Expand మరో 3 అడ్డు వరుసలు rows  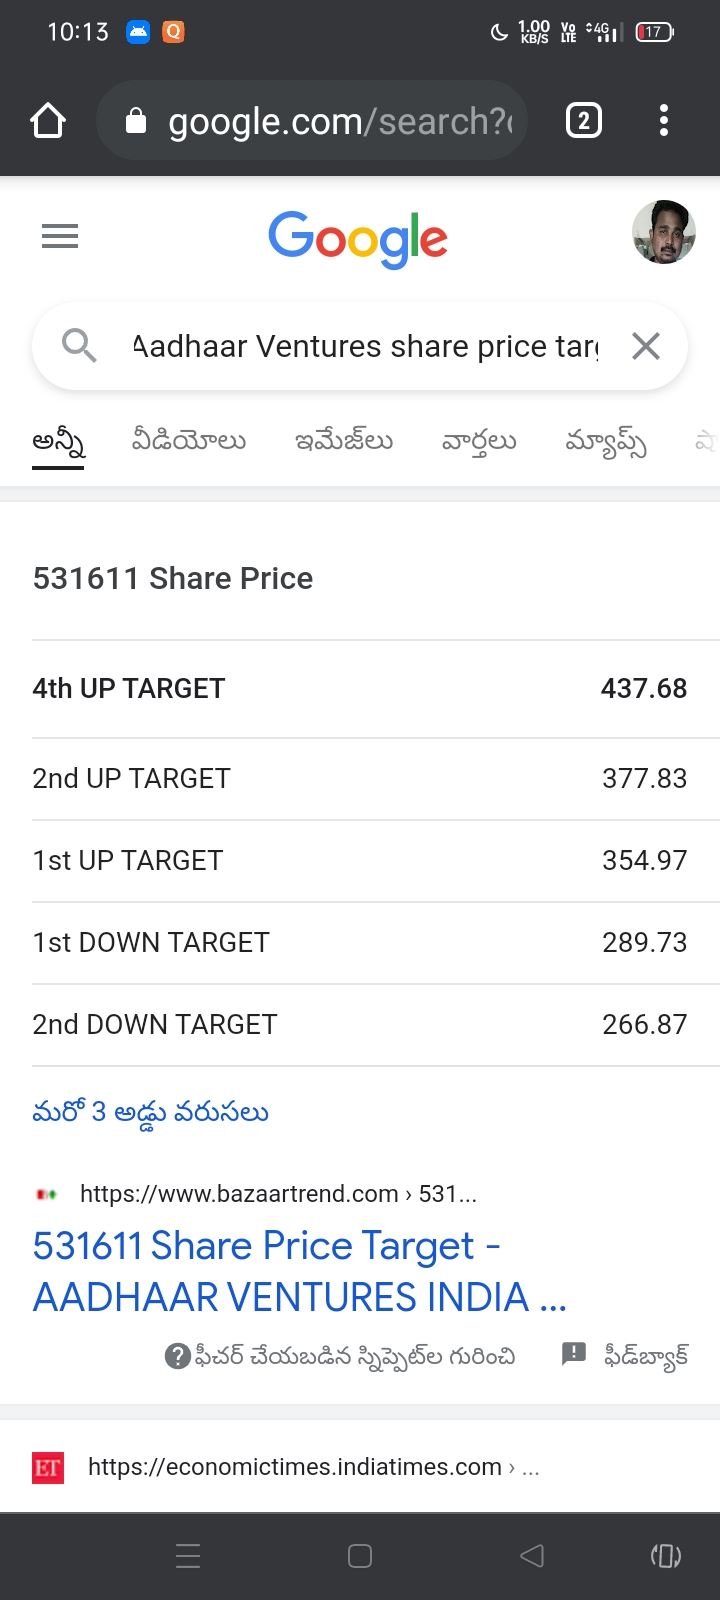[151, 1112]
